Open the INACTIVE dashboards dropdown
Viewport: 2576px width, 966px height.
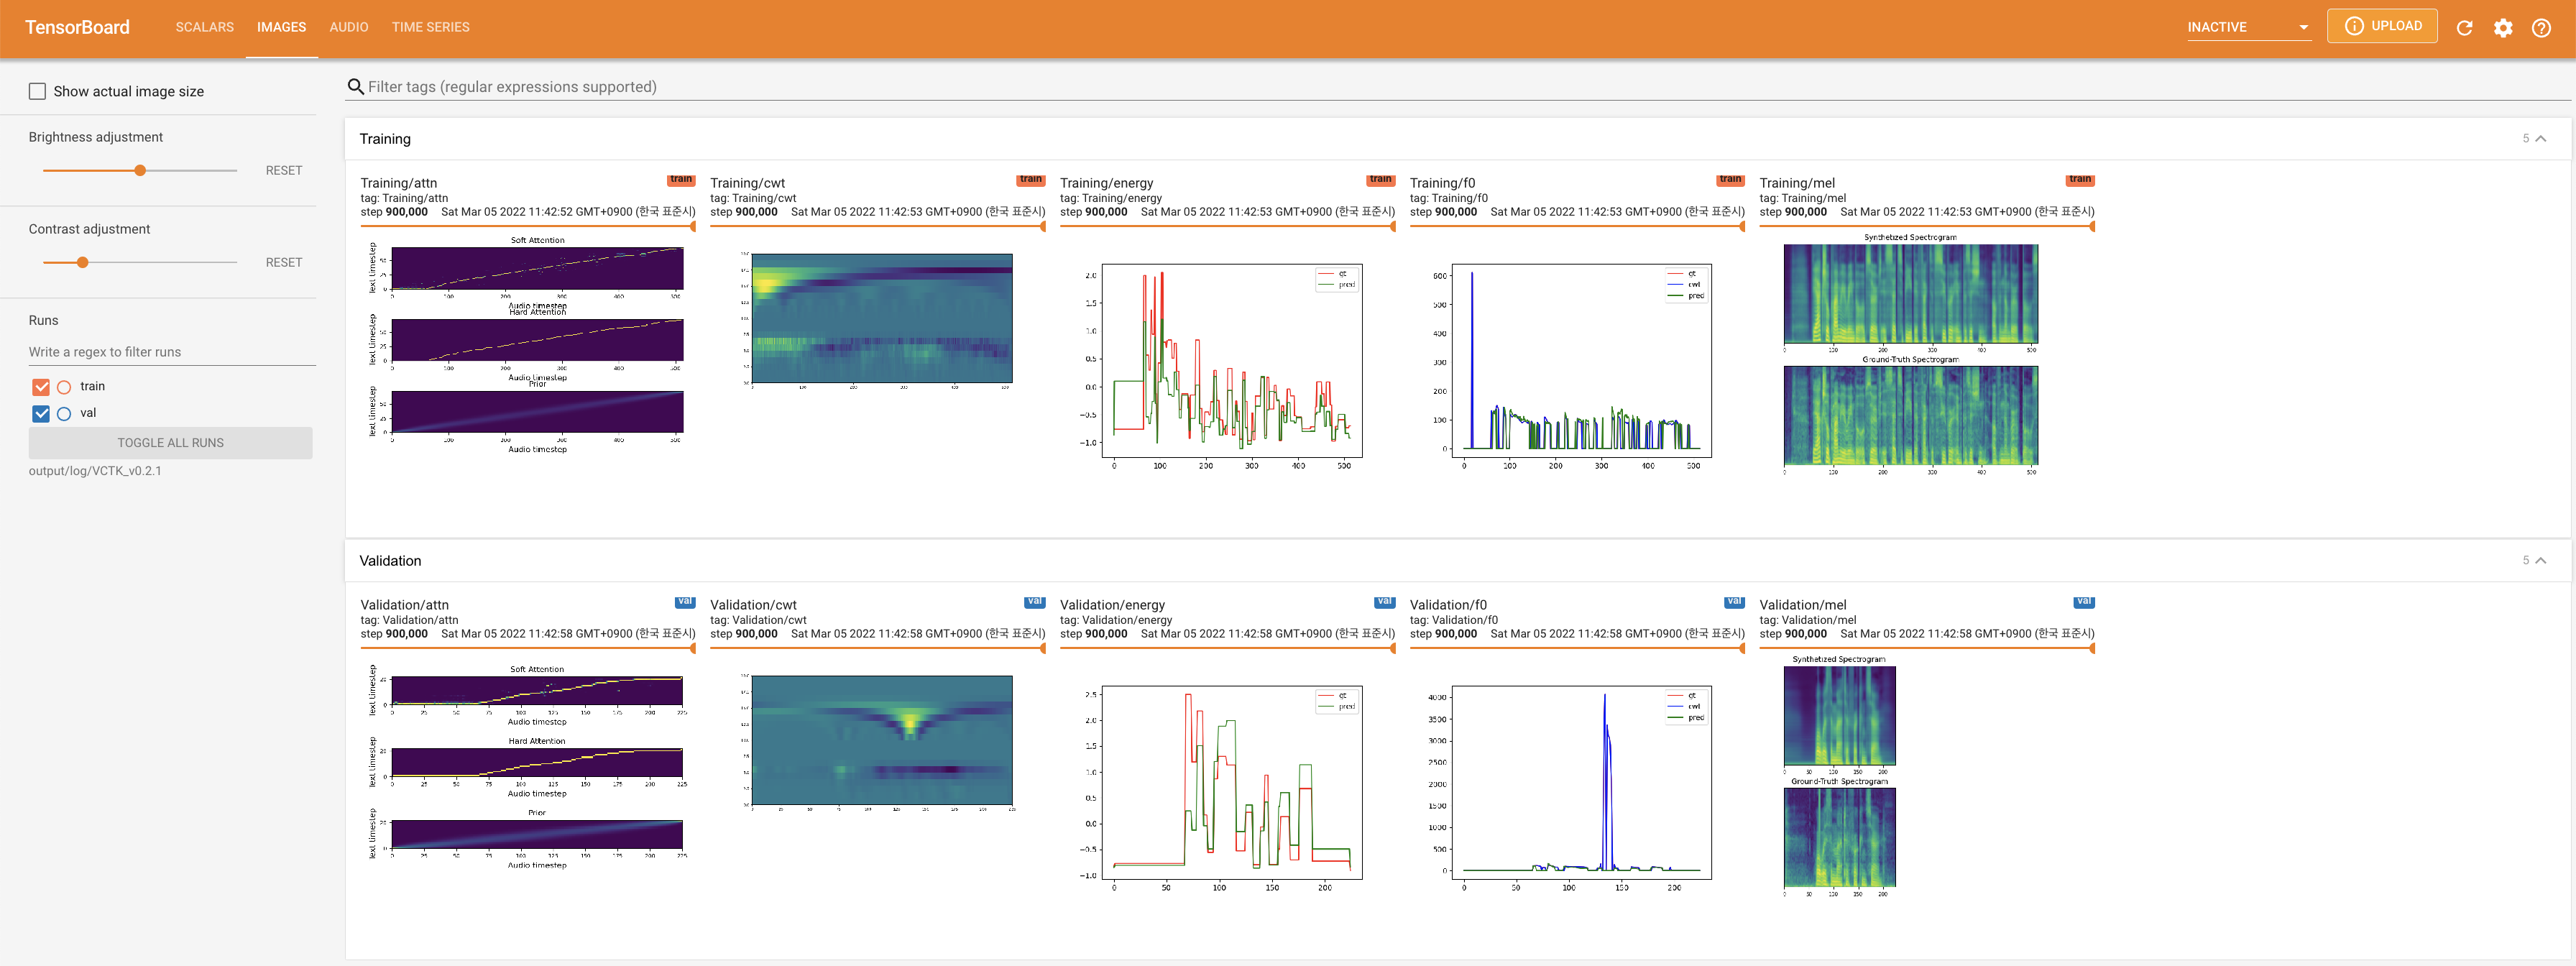pyautogui.click(x=2247, y=27)
